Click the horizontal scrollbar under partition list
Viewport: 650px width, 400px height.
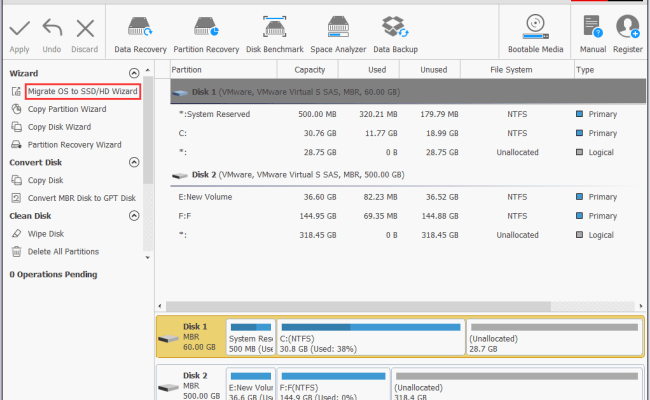pyautogui.click(x=359, y=306)
